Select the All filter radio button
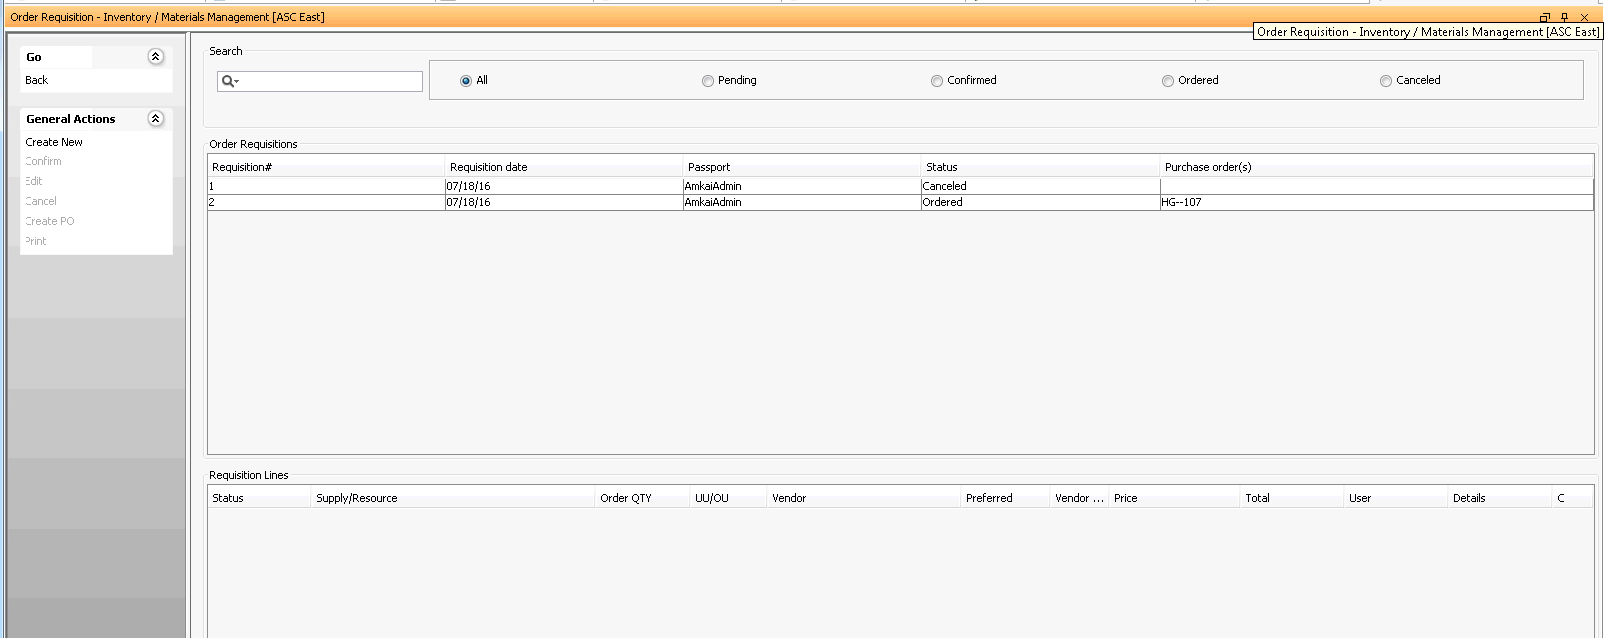The image size is (1604, 638). pos(466,81)
